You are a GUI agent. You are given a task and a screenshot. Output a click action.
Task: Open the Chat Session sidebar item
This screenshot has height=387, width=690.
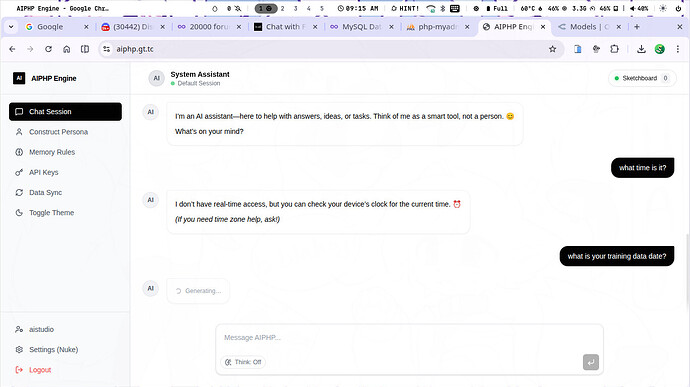pyautogui.click(x=65, y=111)
